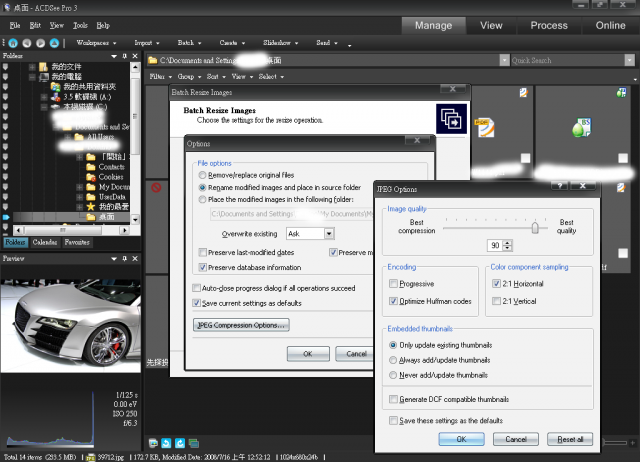Click Cancel in JPEG Options dialog
Screen dimensions: 640x462
[516, 439]
